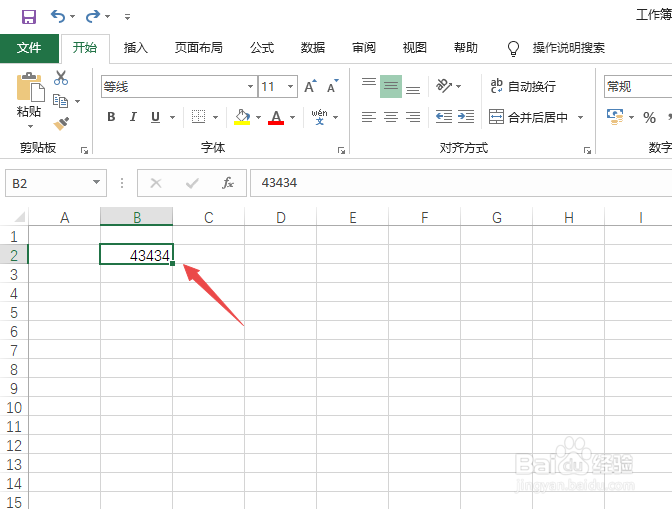Viewport: 672px width, 509px height.
Task: Open the Undo history dropdown arrow
Action: coord(72,17)
